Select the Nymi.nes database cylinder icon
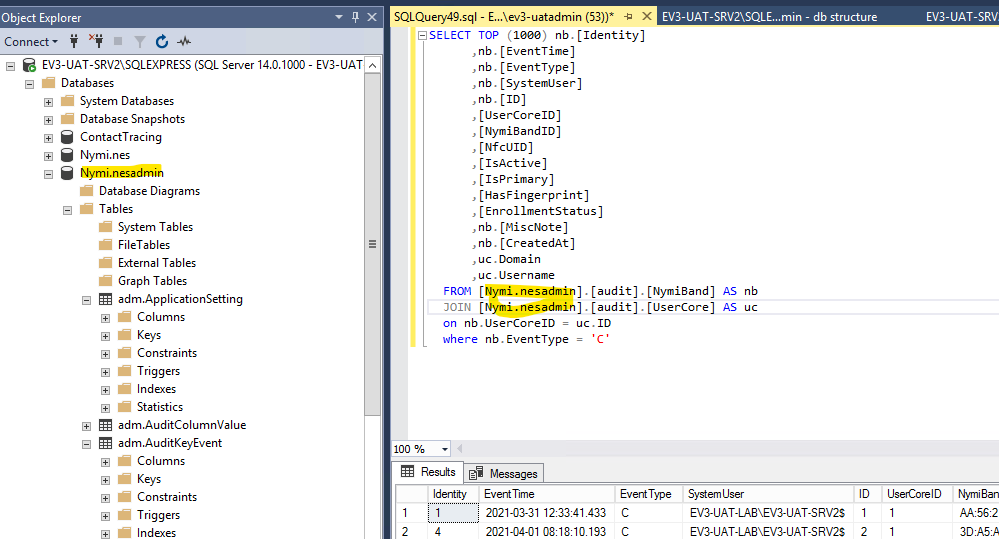The height and width of the screenshot is (539, 999). point(67,155)
